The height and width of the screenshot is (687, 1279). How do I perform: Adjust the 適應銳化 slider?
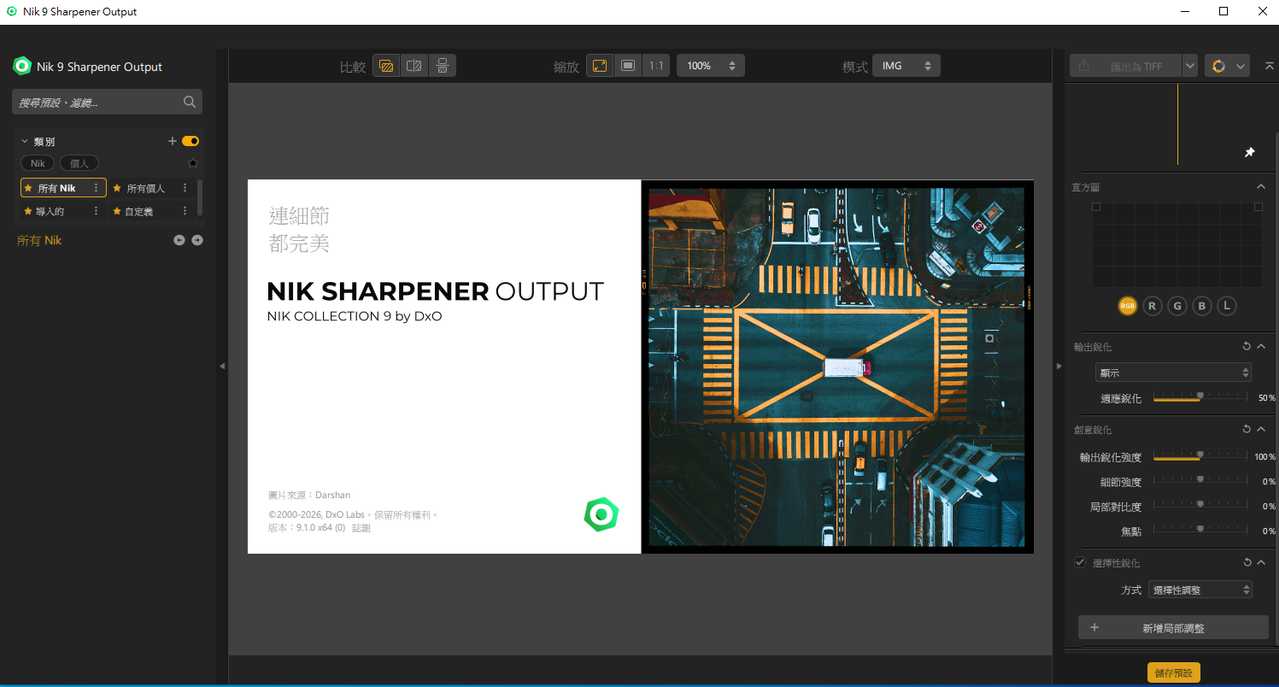1199,397
